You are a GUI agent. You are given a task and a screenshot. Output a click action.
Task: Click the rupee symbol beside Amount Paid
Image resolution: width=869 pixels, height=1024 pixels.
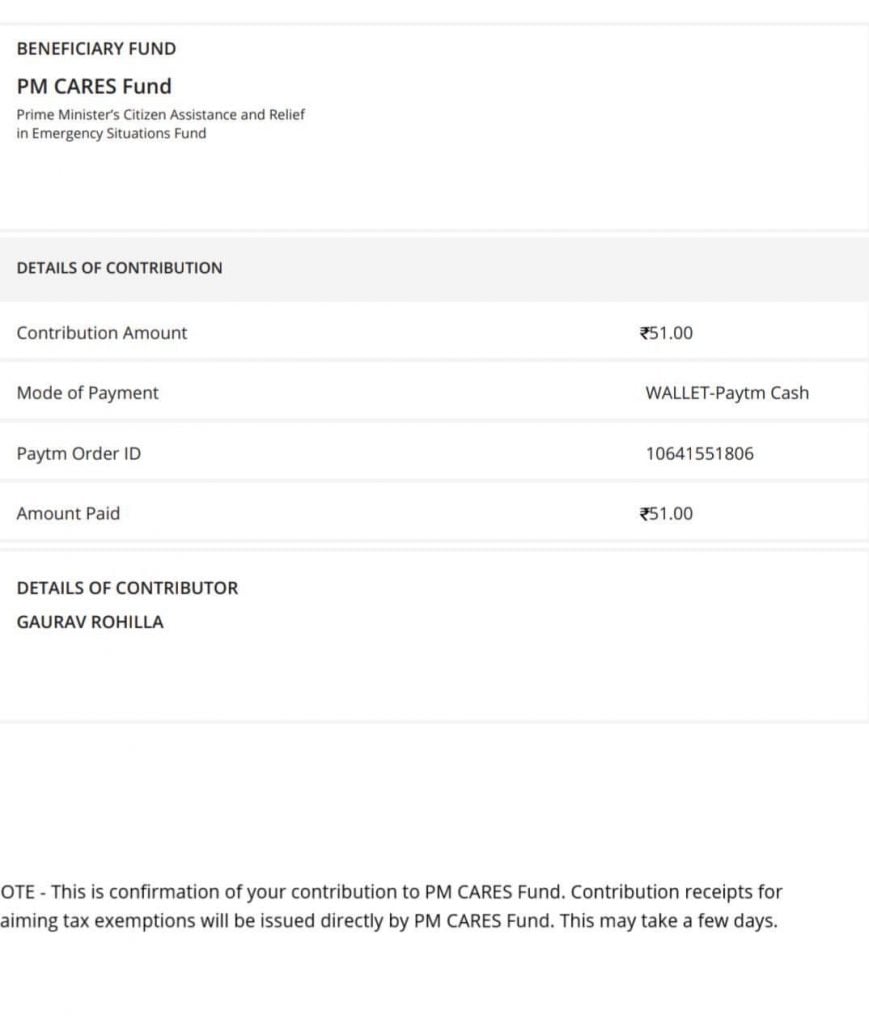644,514
